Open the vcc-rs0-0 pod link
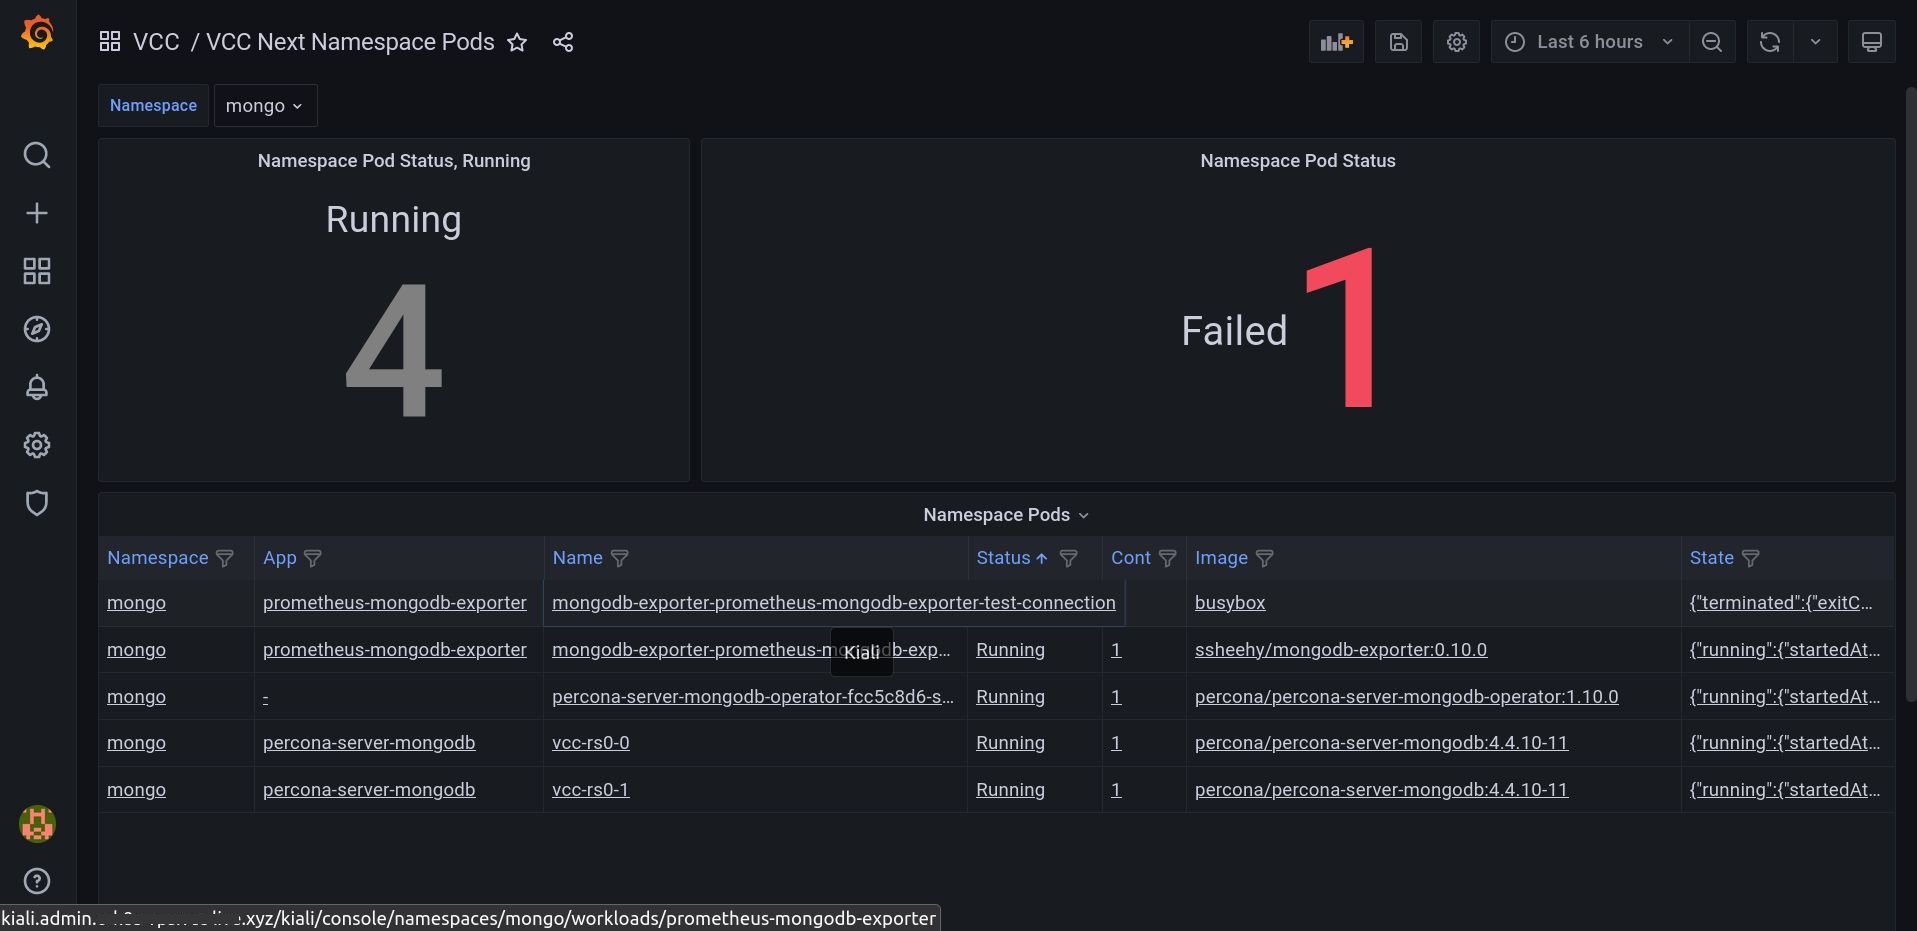 591,743
